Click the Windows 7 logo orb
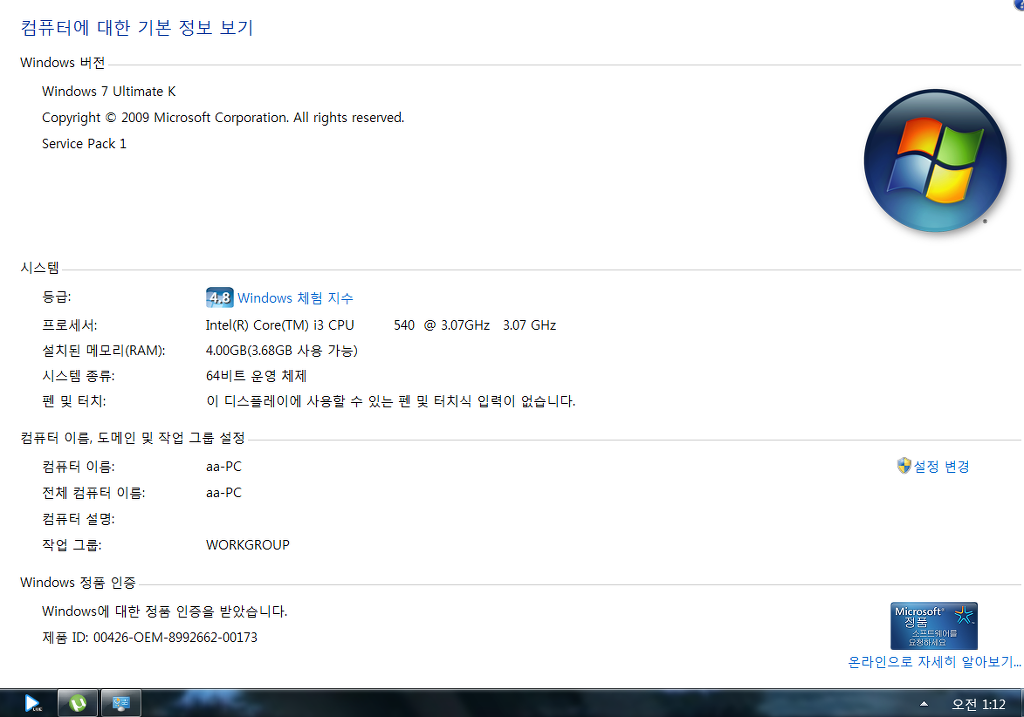The image size is (1024, 717). click(x=935, y=161)
